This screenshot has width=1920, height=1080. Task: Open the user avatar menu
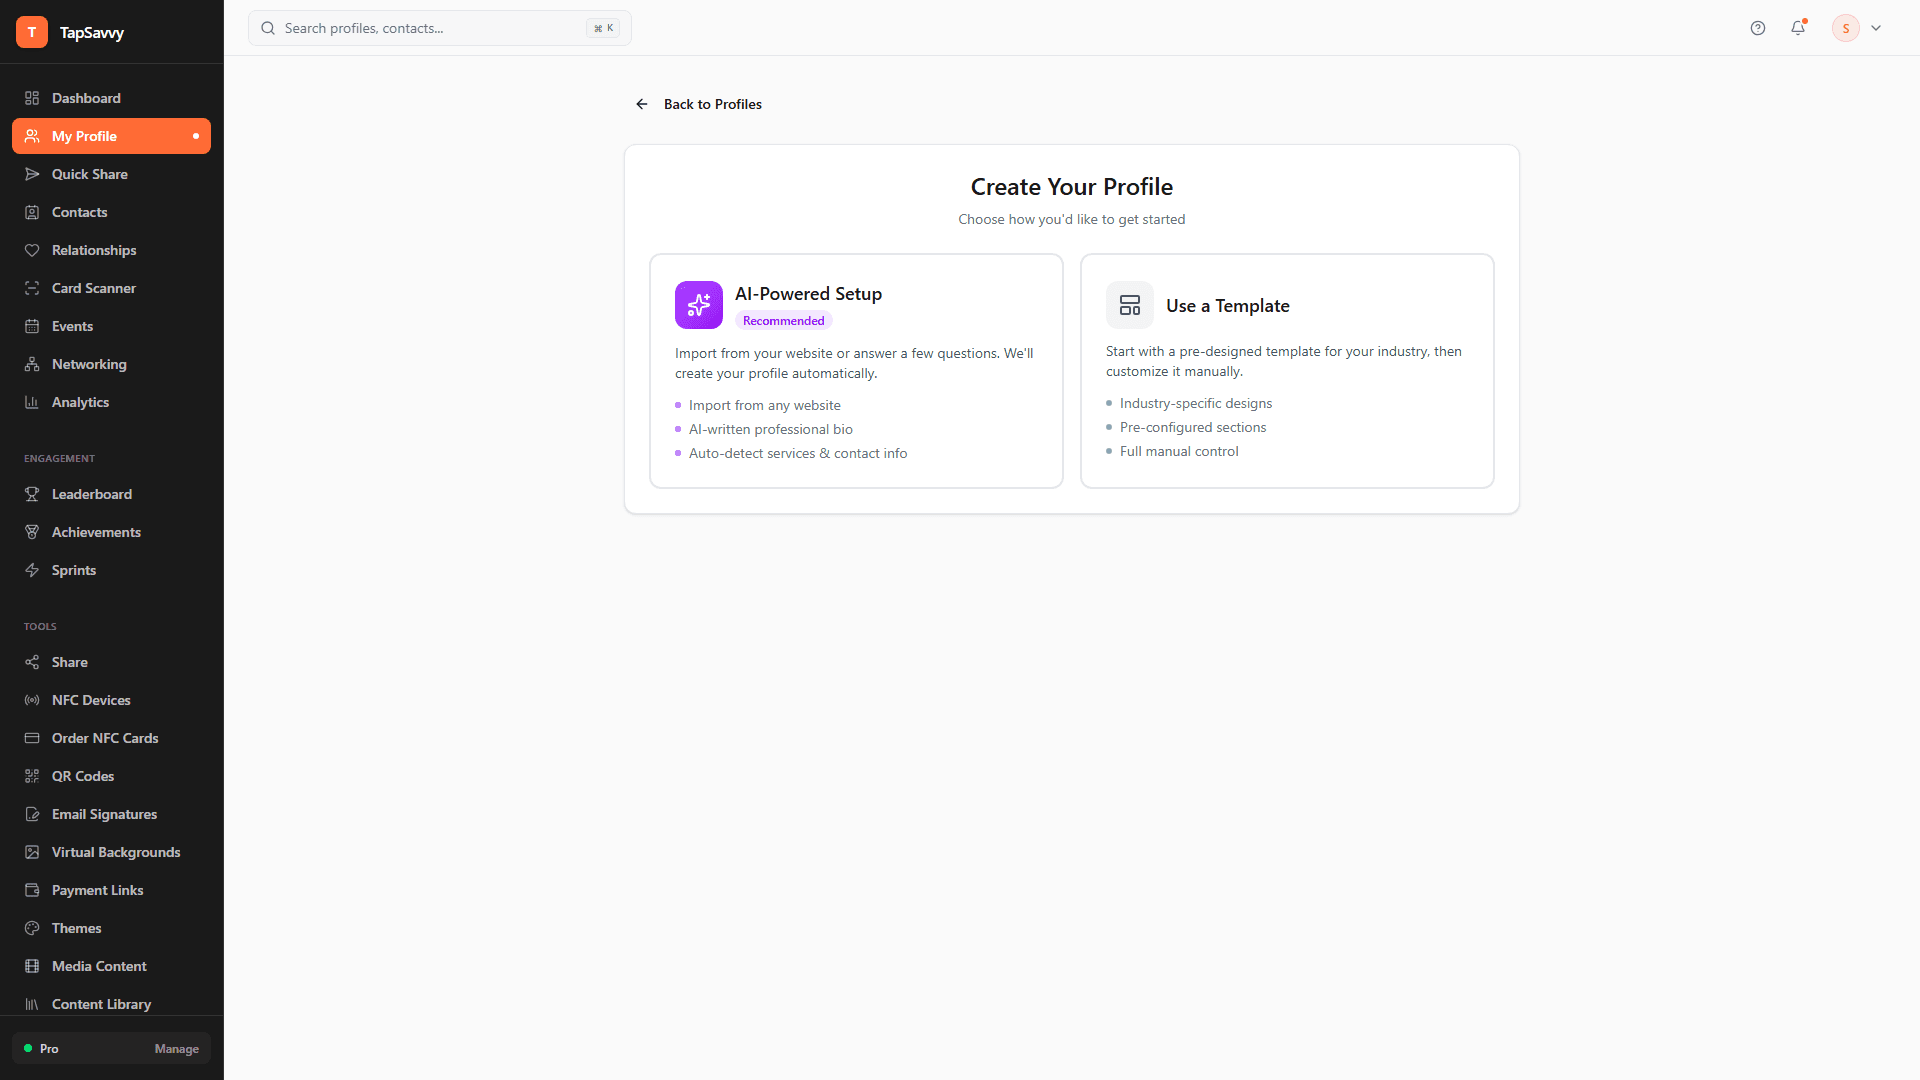1845,28
